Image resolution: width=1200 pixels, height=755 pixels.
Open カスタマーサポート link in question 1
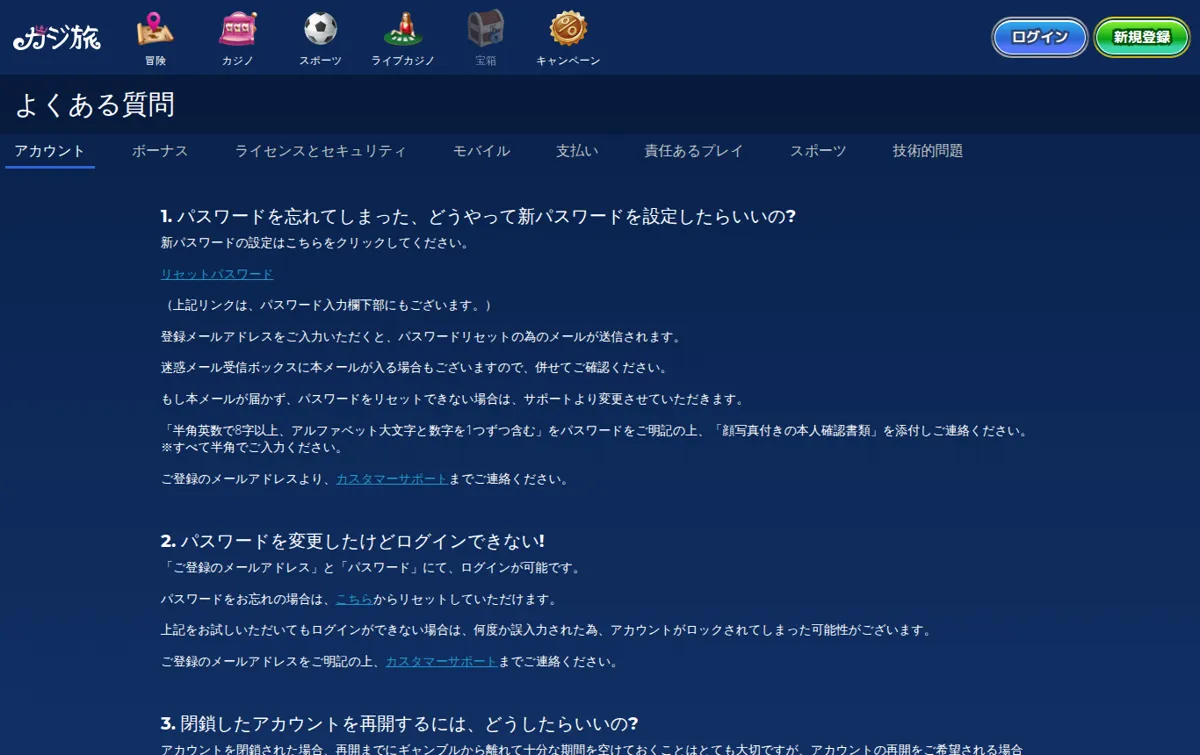point(392,479)
